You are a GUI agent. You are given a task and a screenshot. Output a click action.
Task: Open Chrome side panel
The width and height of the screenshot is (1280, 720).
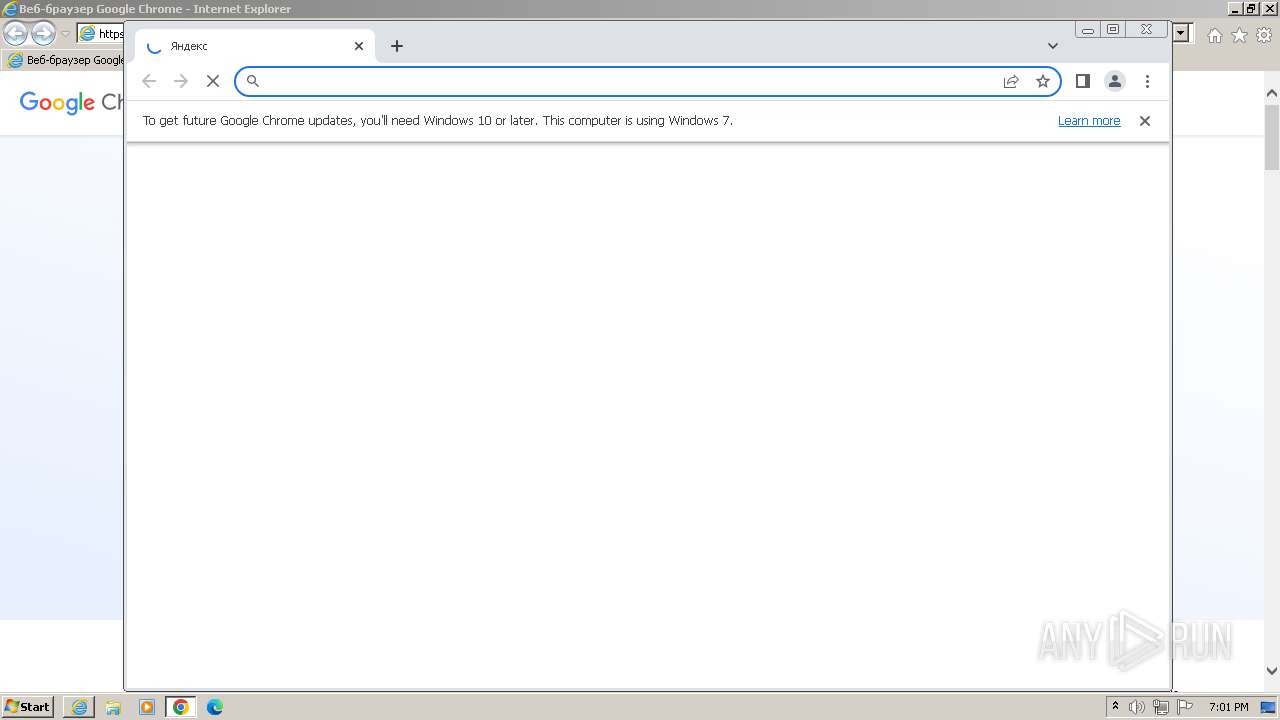click(1082, 81)
